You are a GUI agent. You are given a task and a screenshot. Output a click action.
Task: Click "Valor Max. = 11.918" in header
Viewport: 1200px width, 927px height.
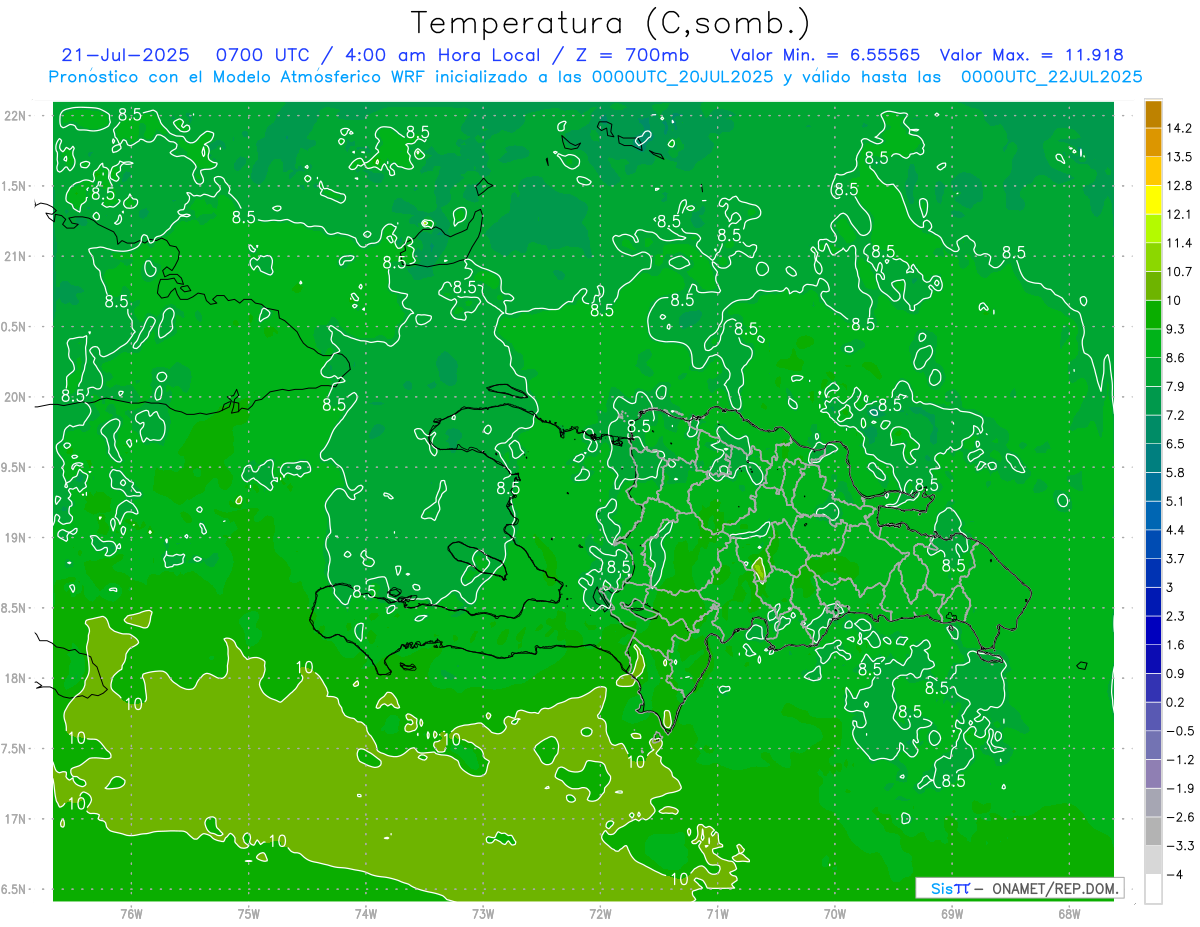click(1031, 56)
